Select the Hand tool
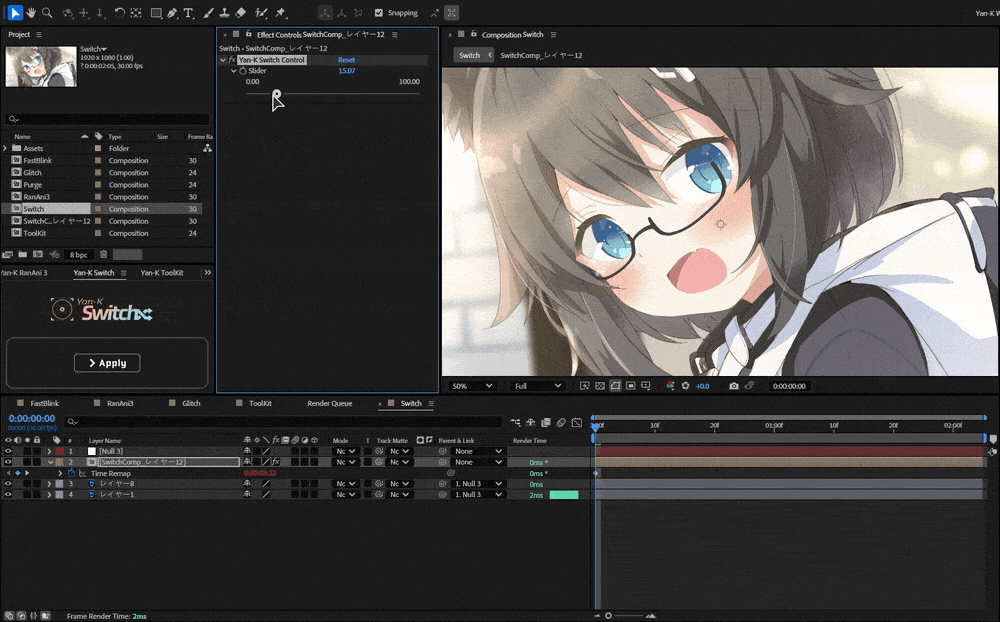This screenshot has height=622, width=1000. 31,12
